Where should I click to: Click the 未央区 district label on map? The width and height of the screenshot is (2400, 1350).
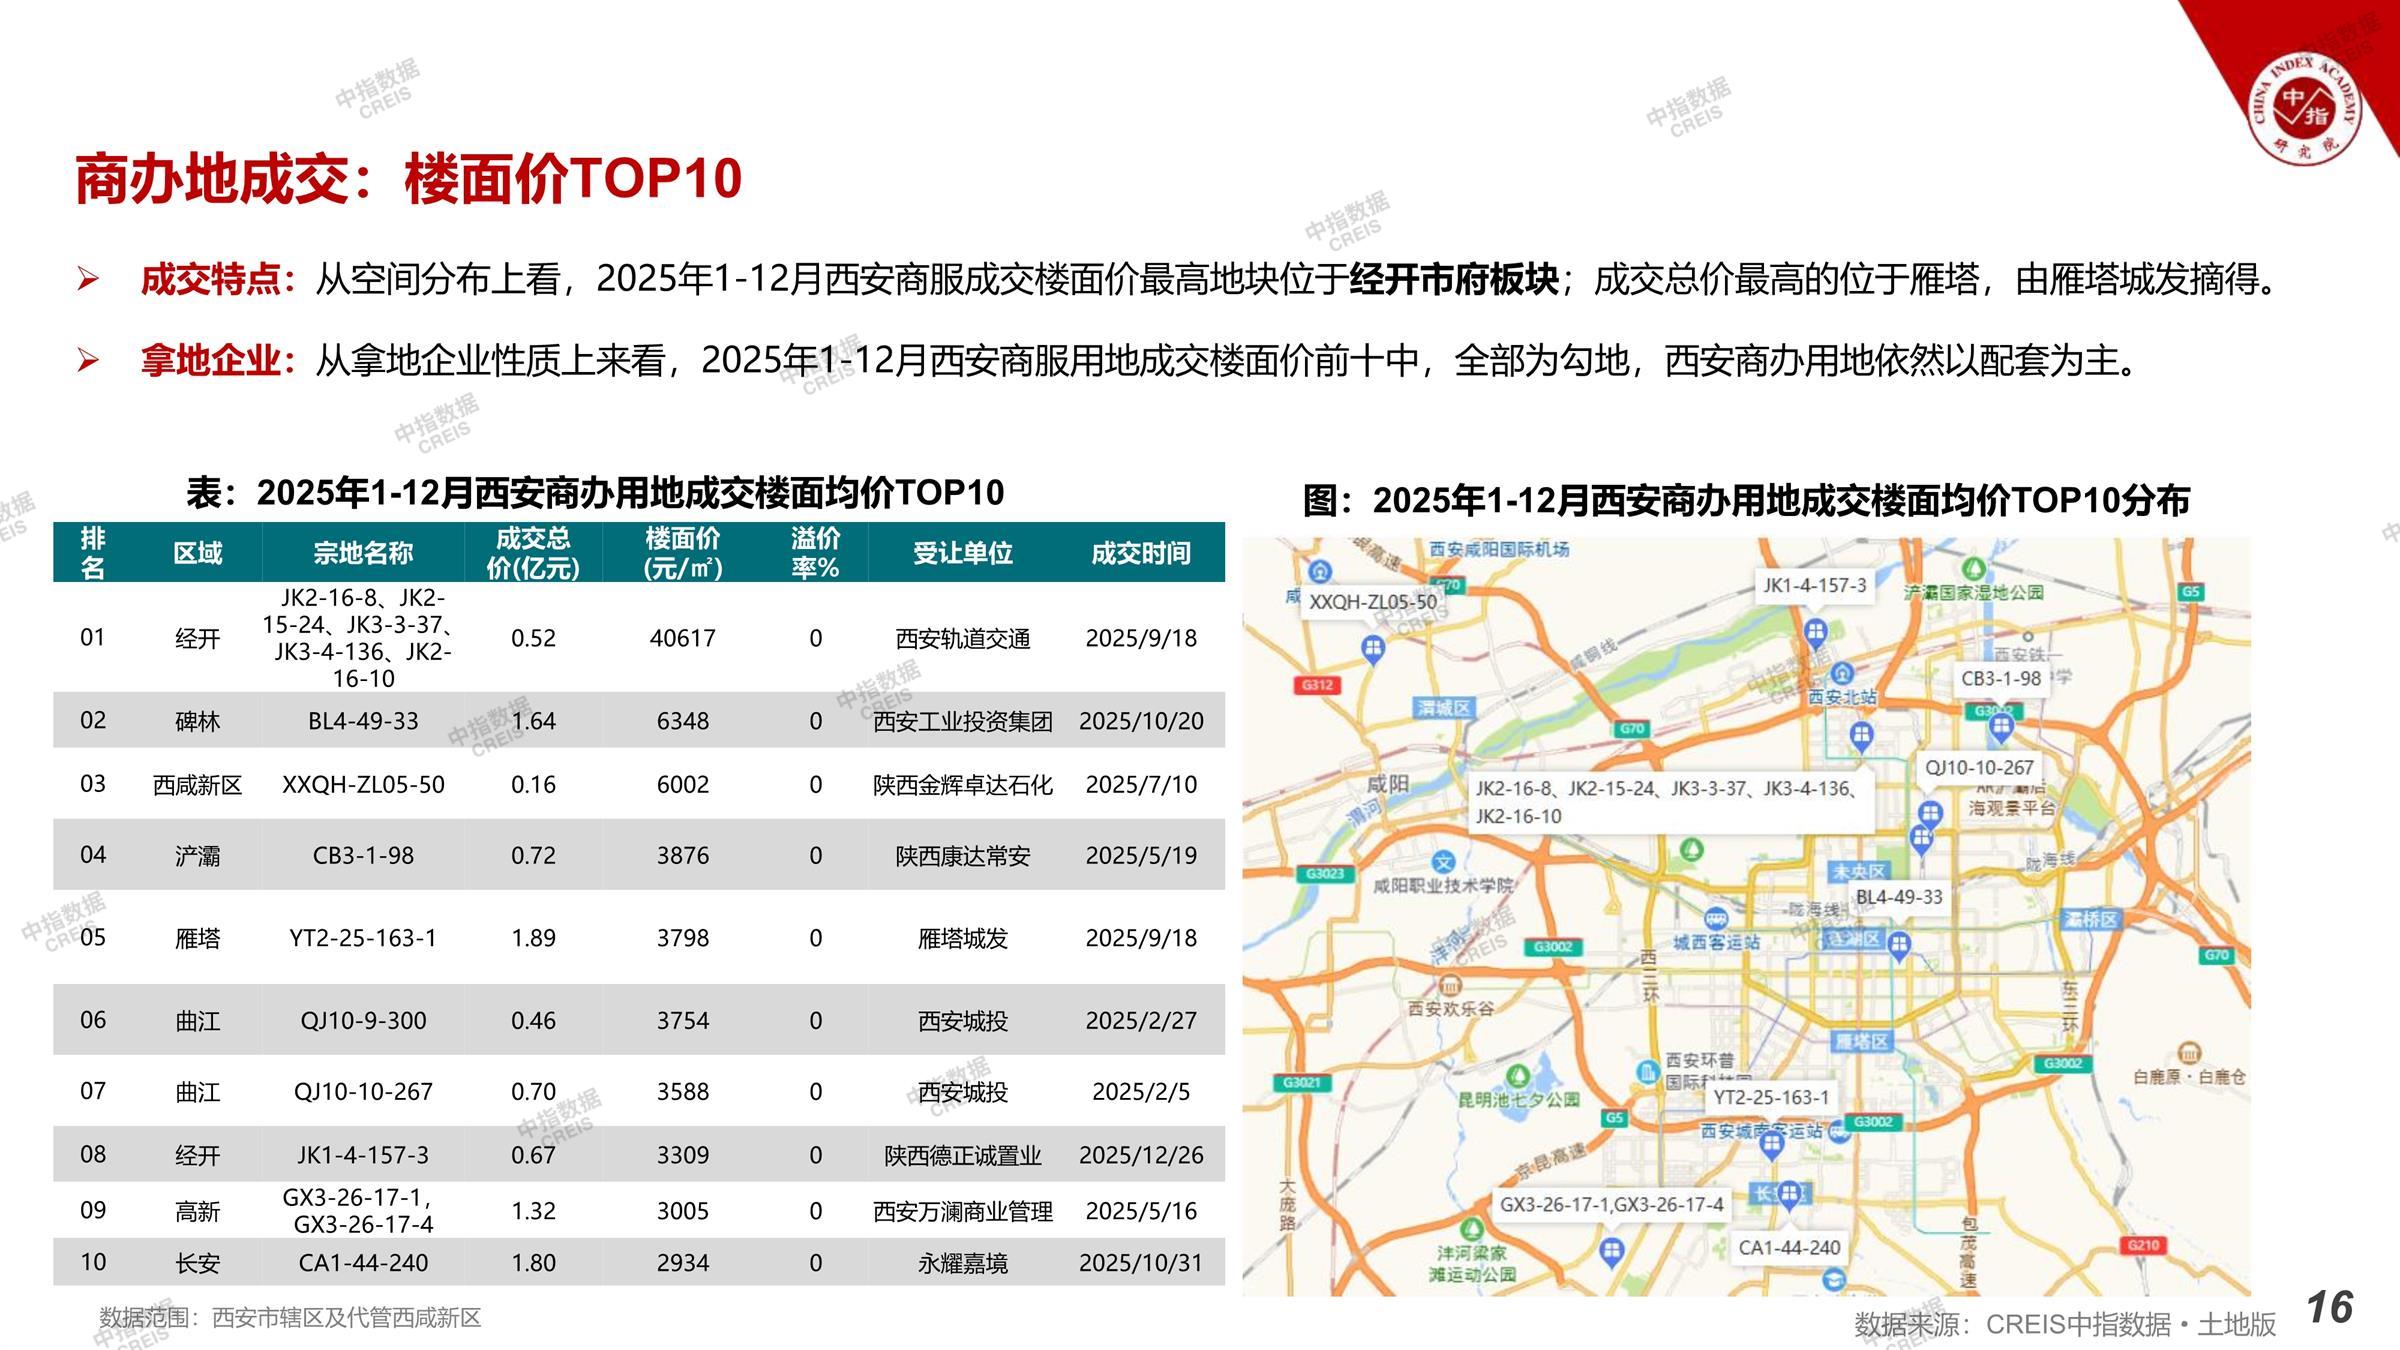coord(1857,872)
